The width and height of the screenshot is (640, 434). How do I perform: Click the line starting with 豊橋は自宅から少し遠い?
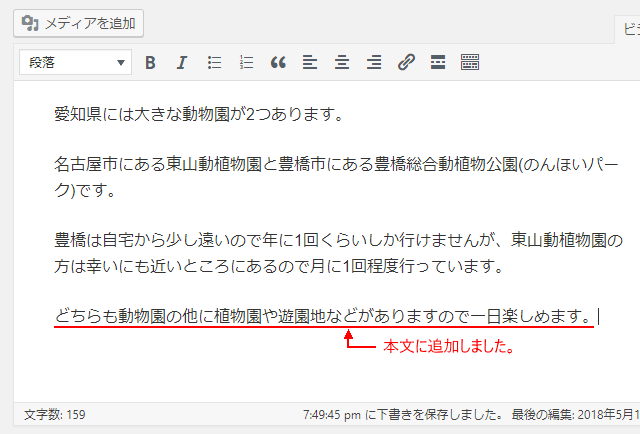point(338,240)
